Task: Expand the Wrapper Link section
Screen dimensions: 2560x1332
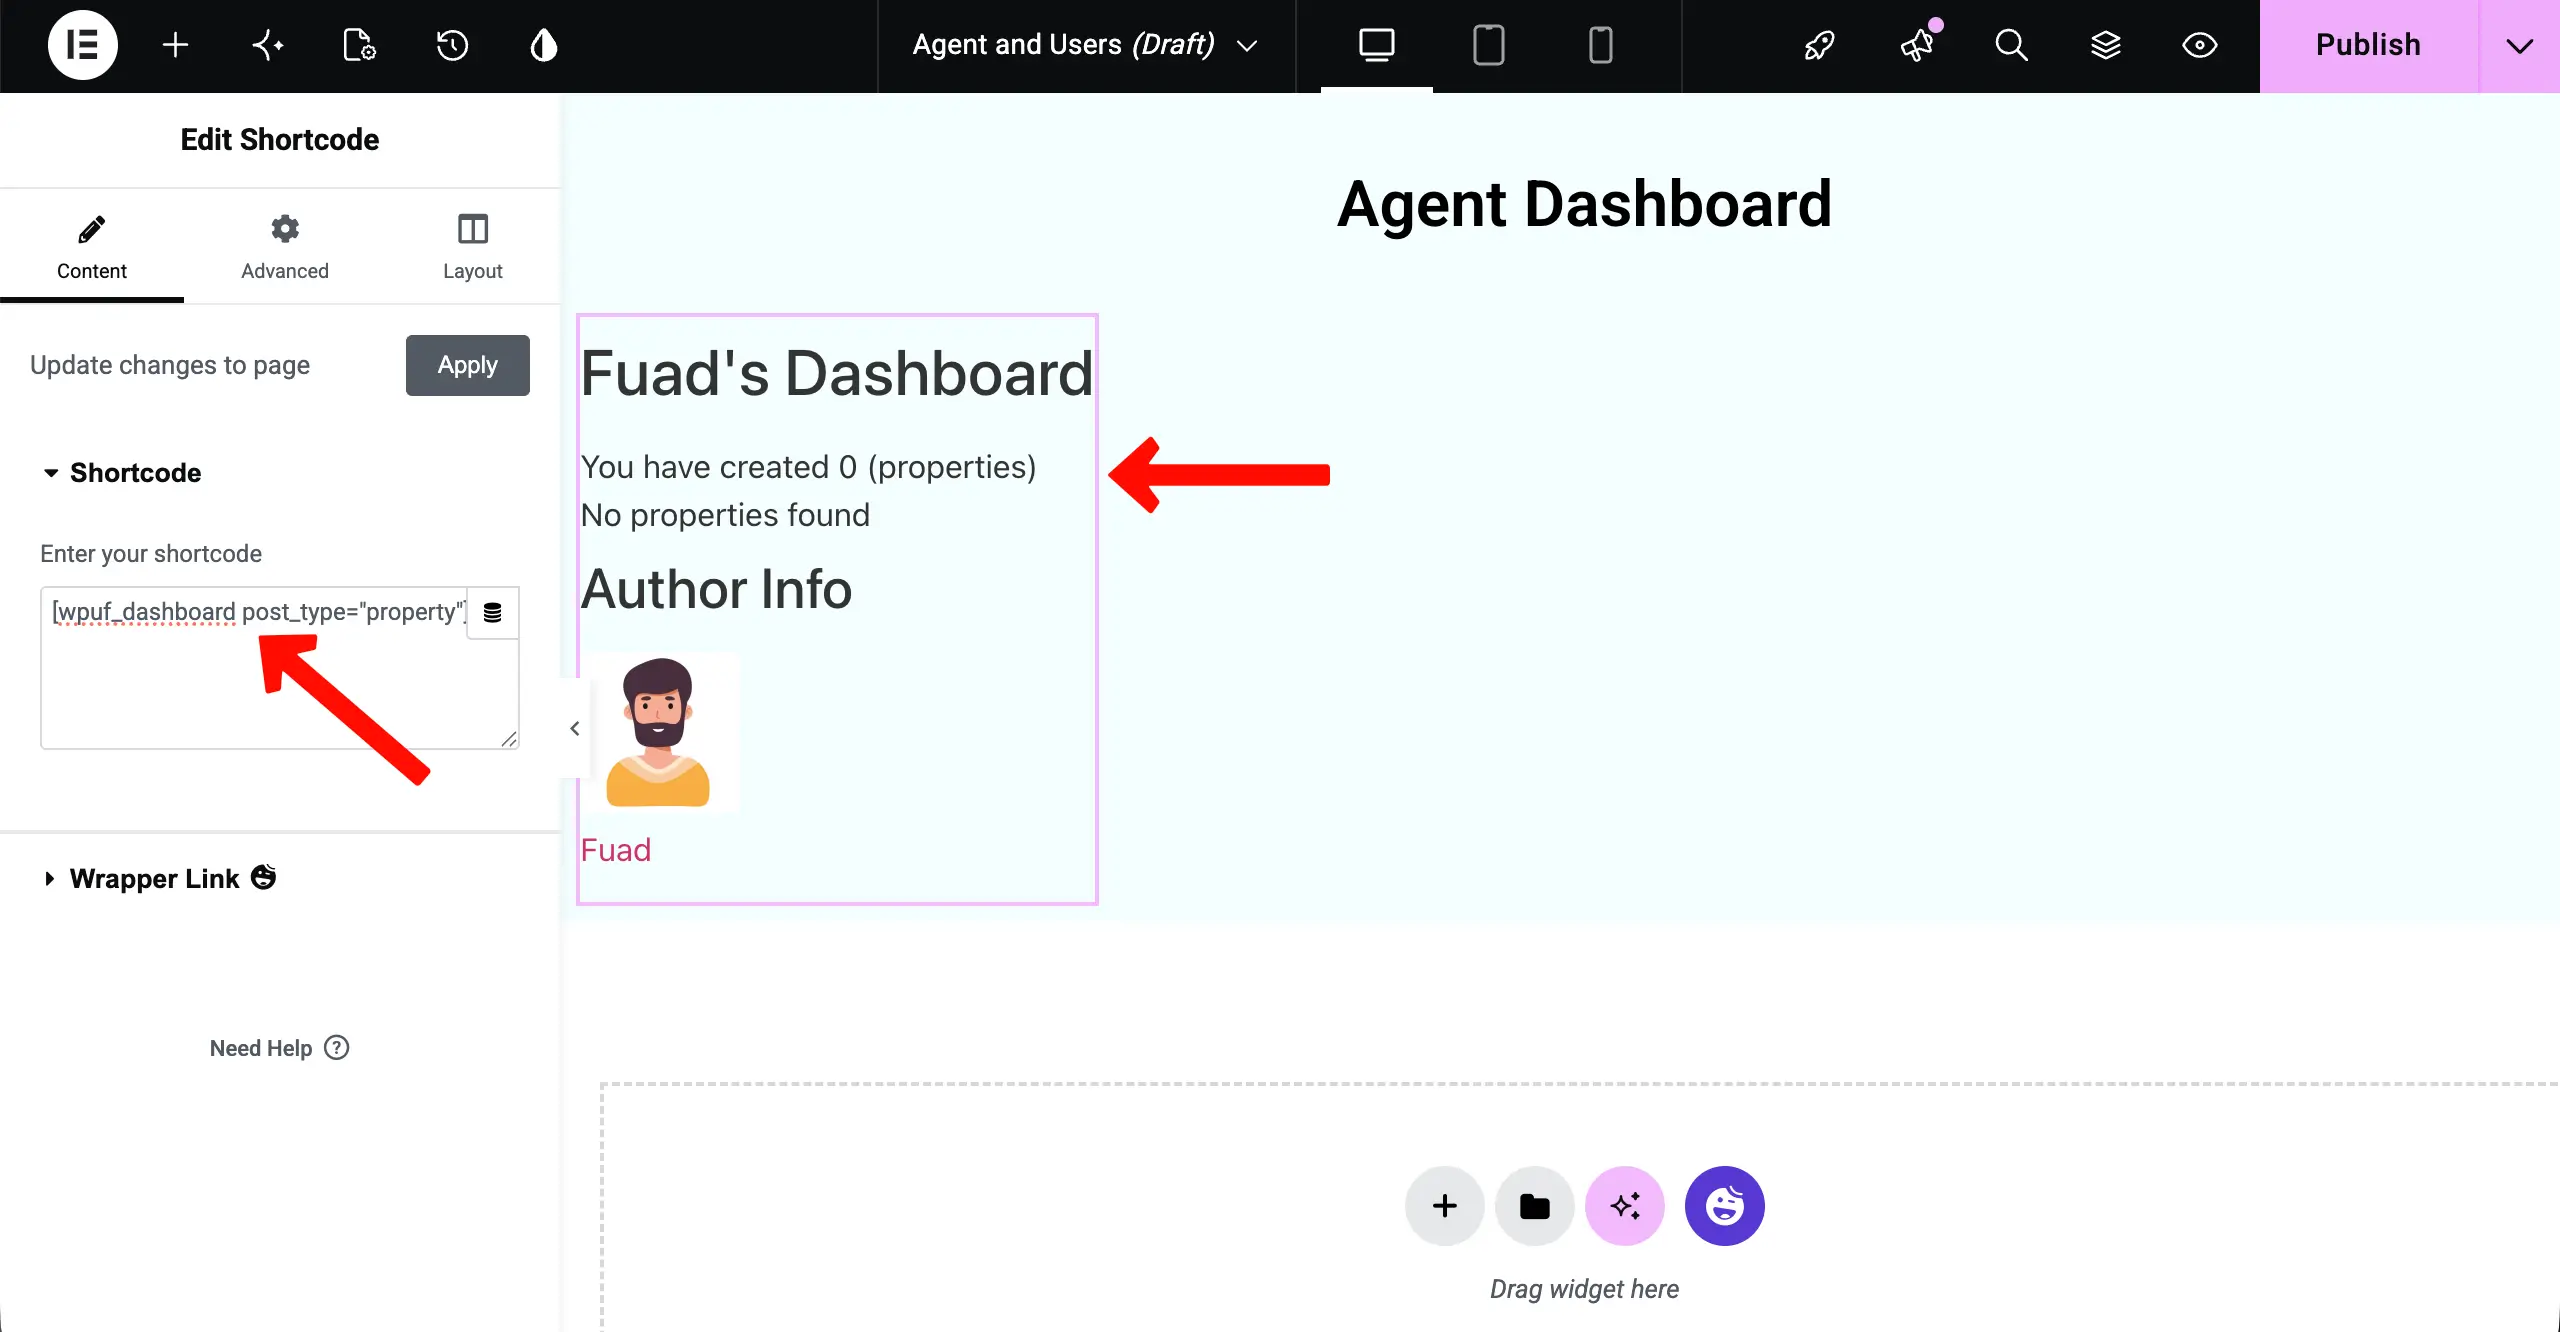Action: click(x=160, y=878)
